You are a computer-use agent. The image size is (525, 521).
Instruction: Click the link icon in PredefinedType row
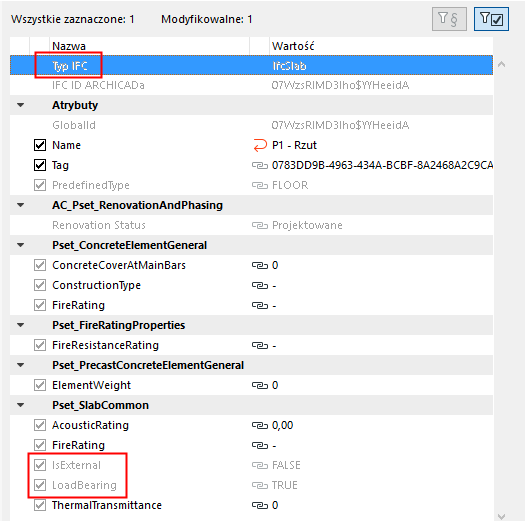260,185
